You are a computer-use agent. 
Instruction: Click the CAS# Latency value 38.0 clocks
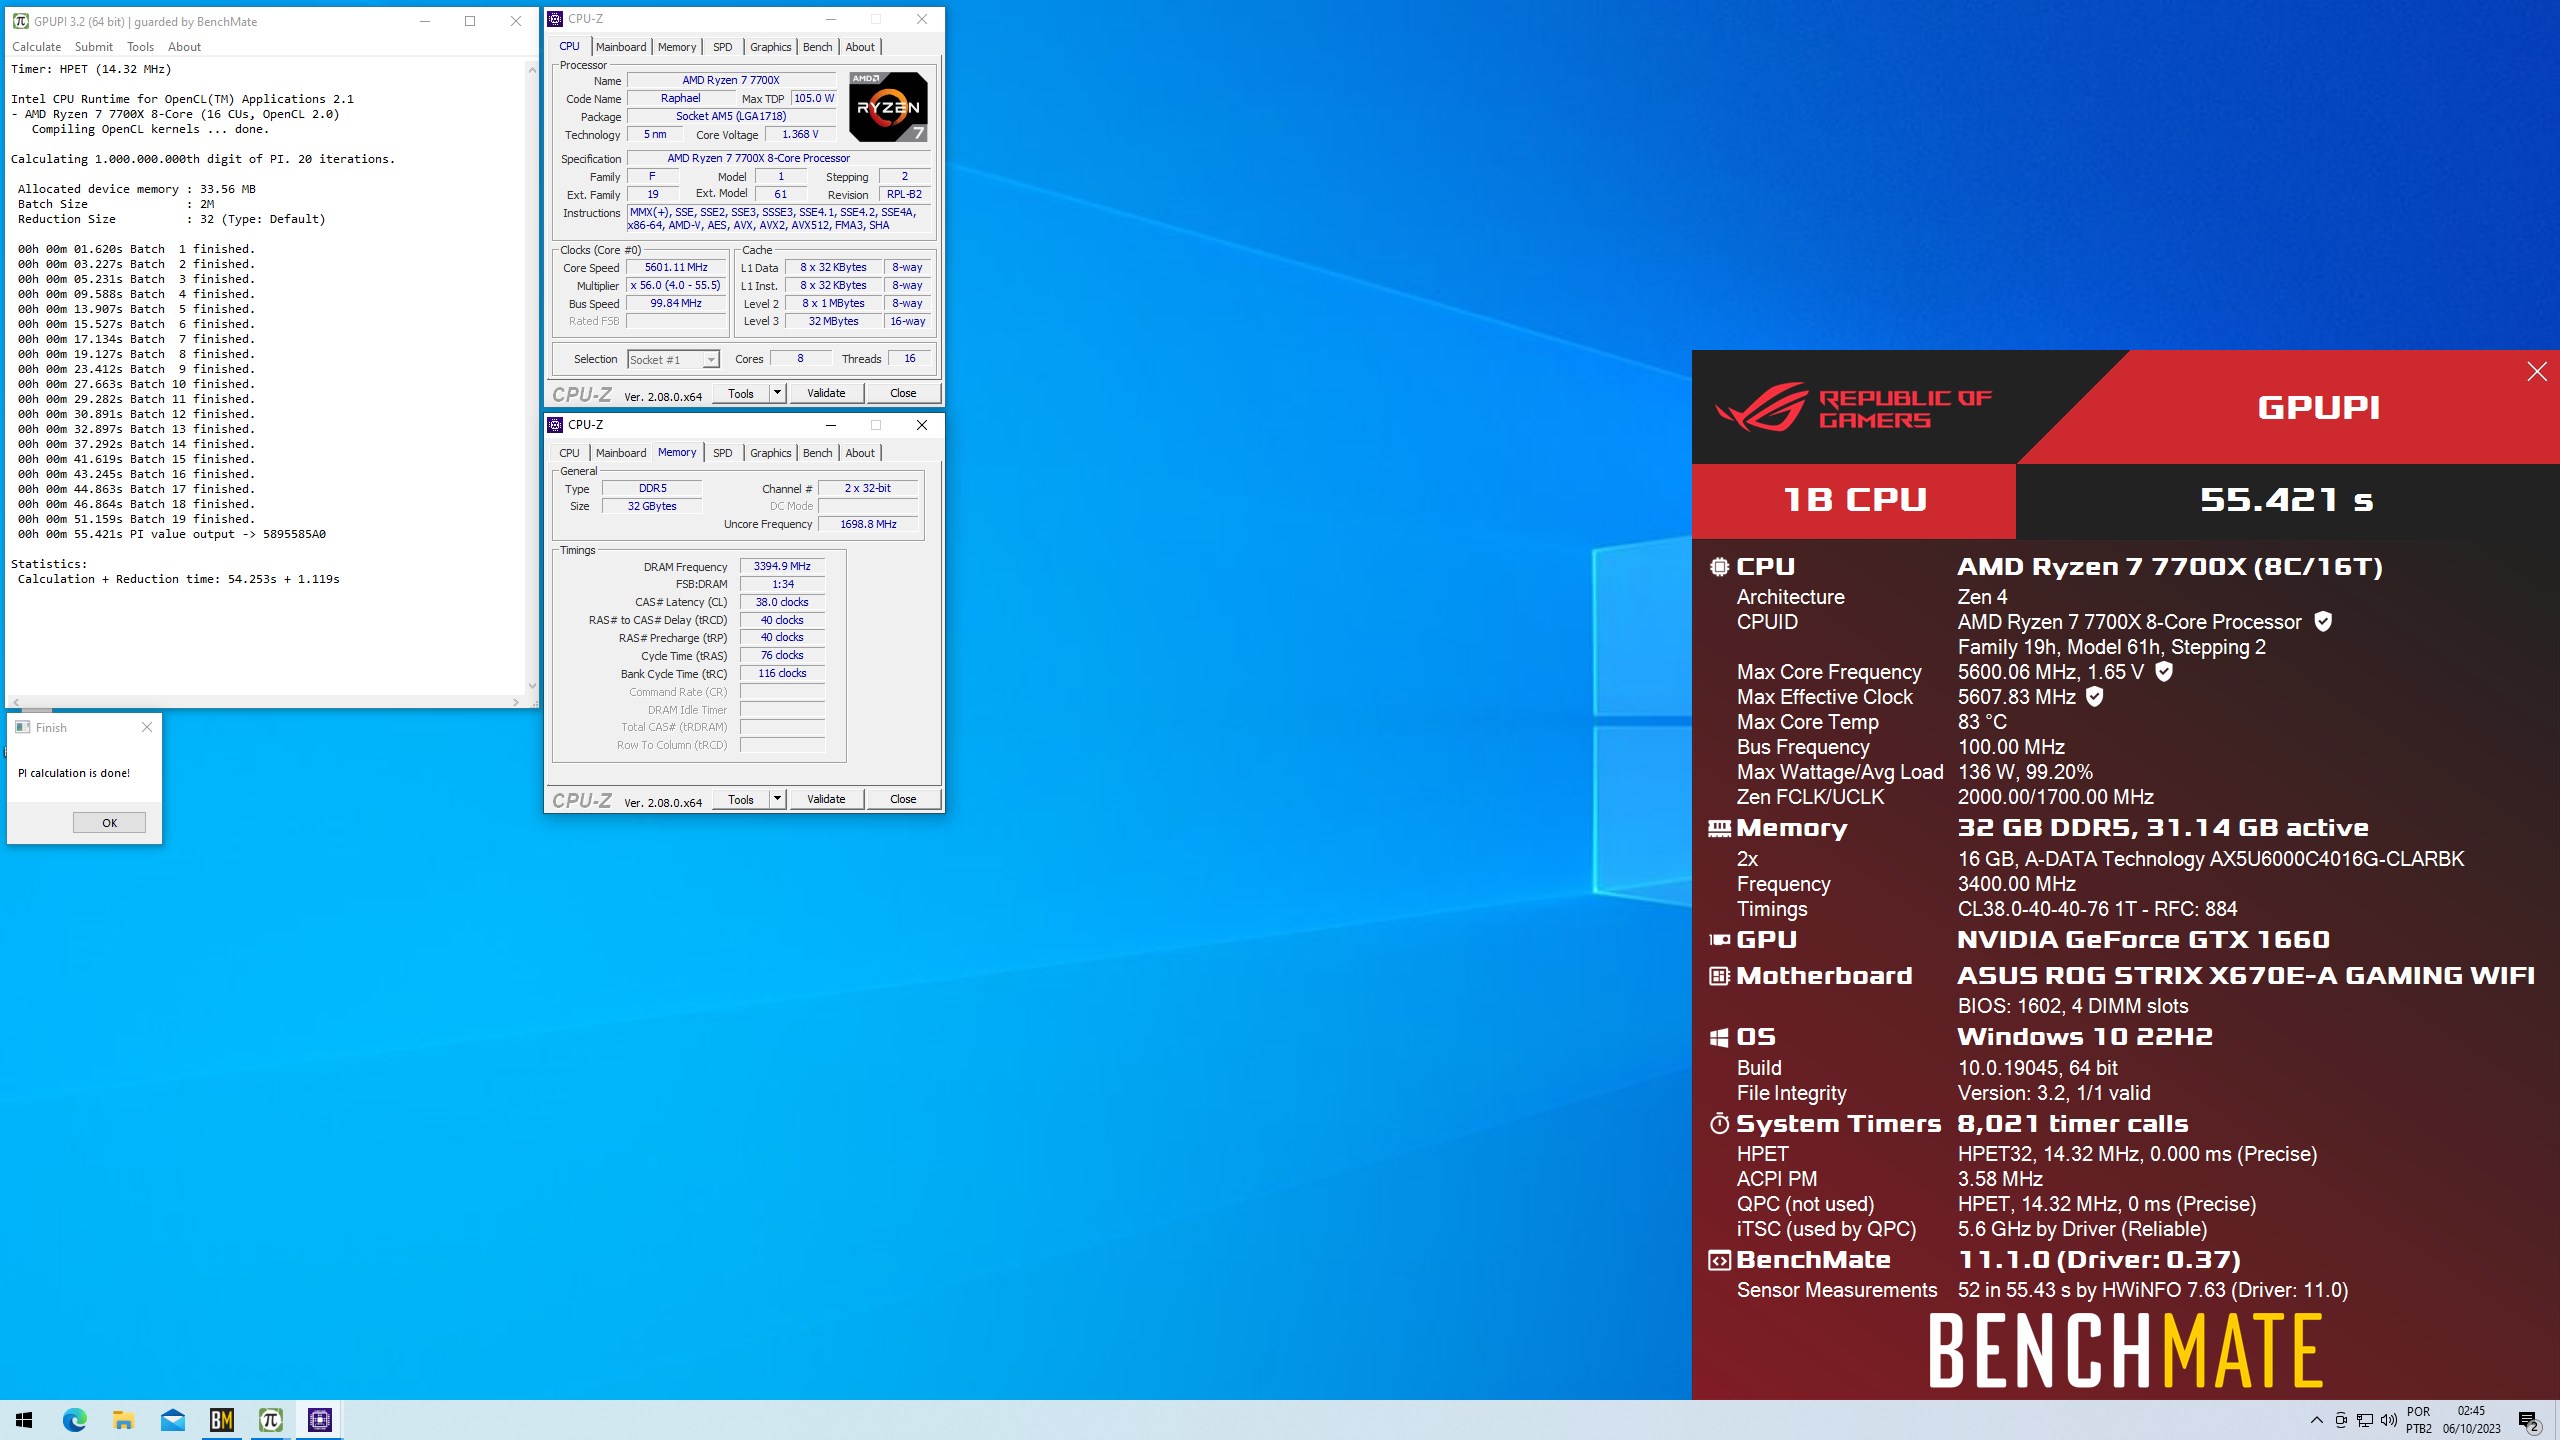[x=782, y=602]
